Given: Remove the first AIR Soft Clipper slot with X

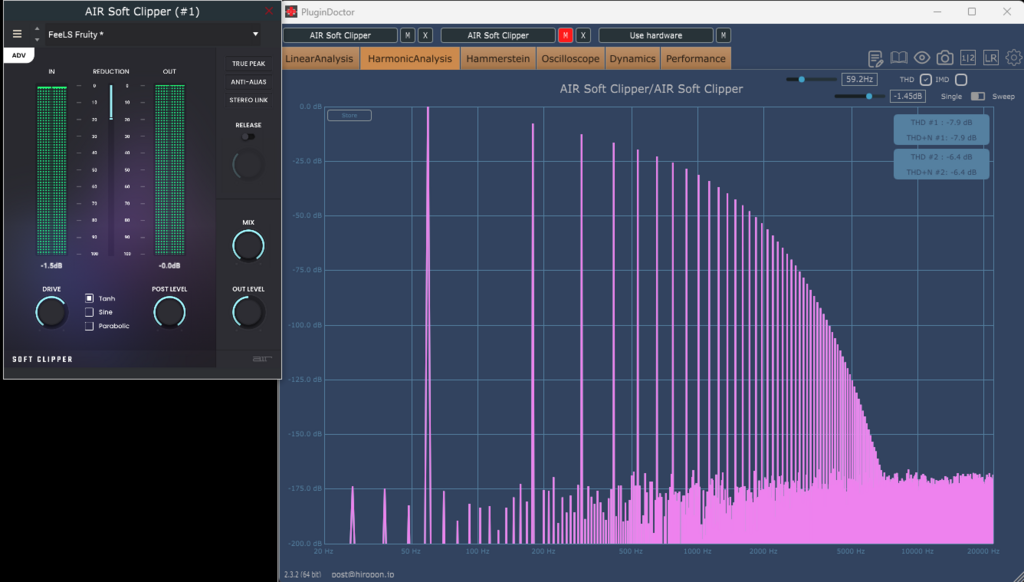Looking at the screenshot, I should (425, 35).
